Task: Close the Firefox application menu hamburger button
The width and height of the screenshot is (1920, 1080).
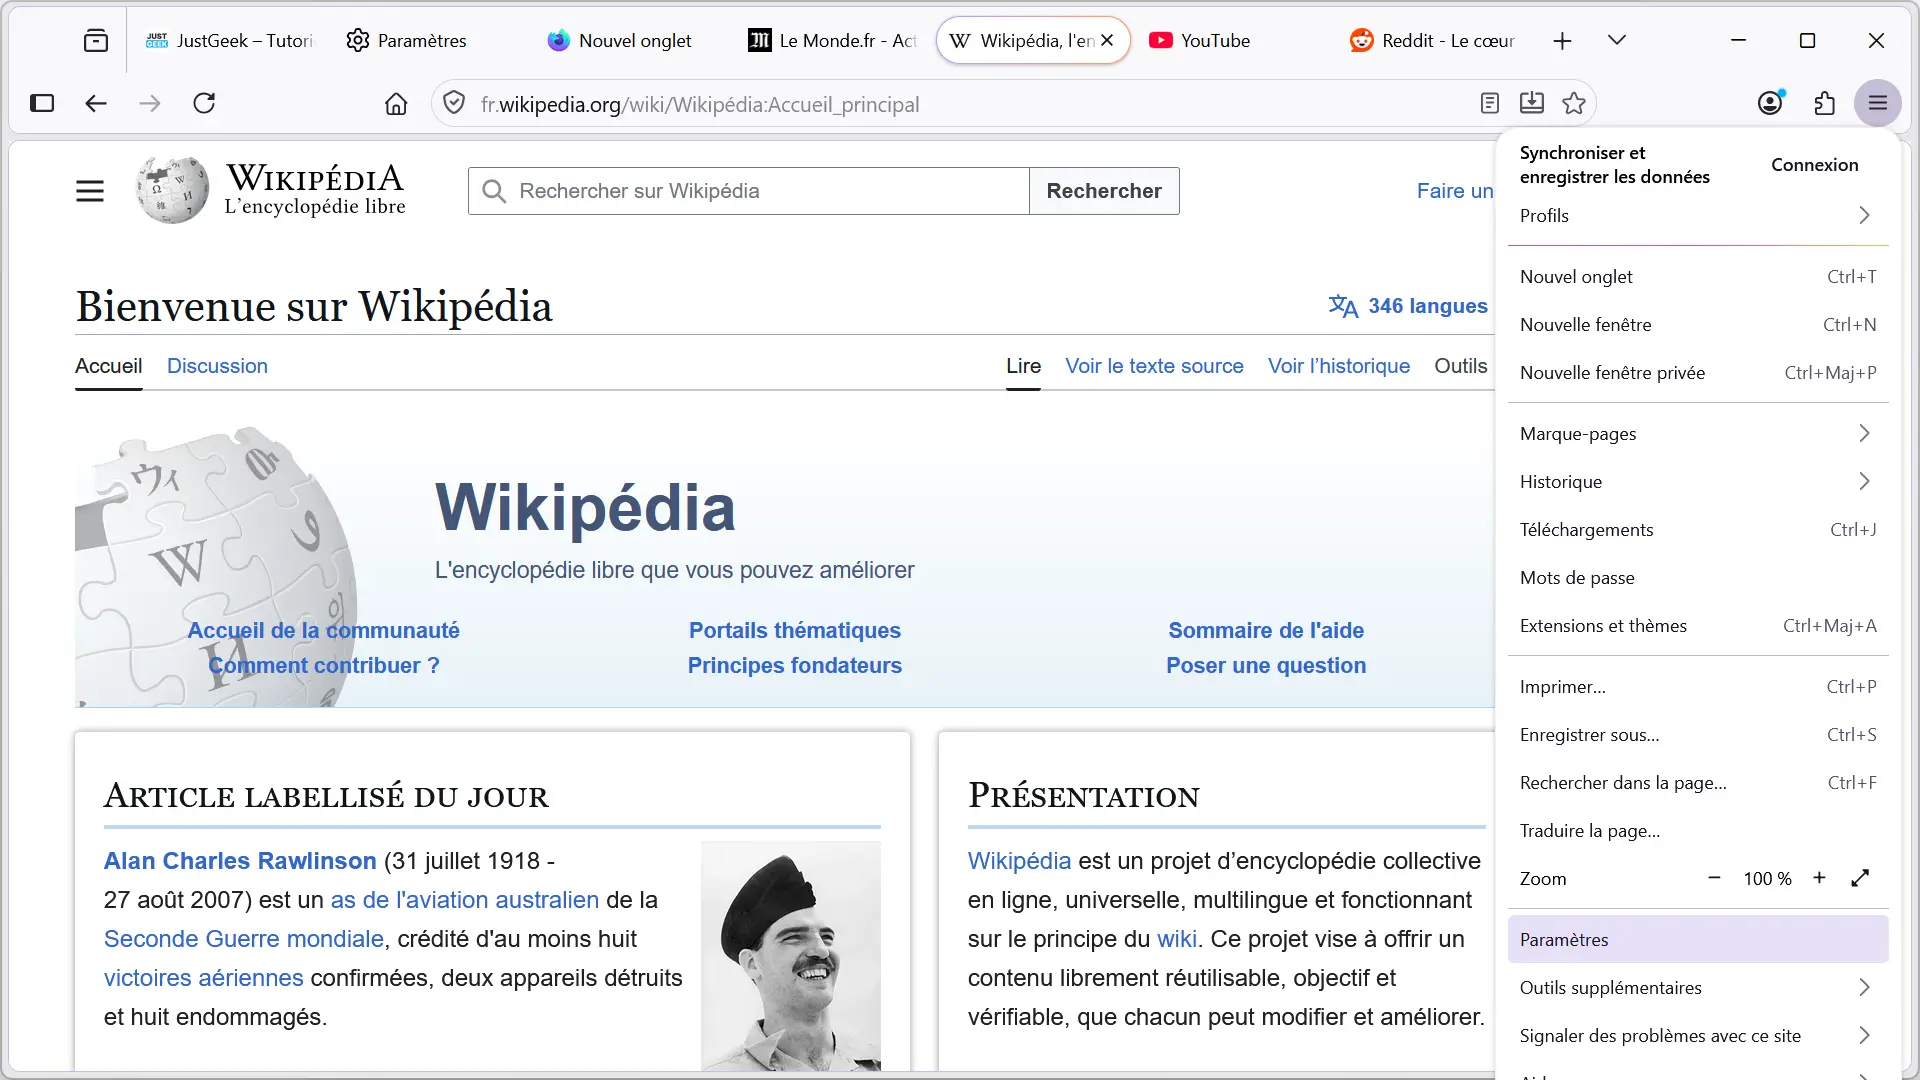Action: (1878, 103)
